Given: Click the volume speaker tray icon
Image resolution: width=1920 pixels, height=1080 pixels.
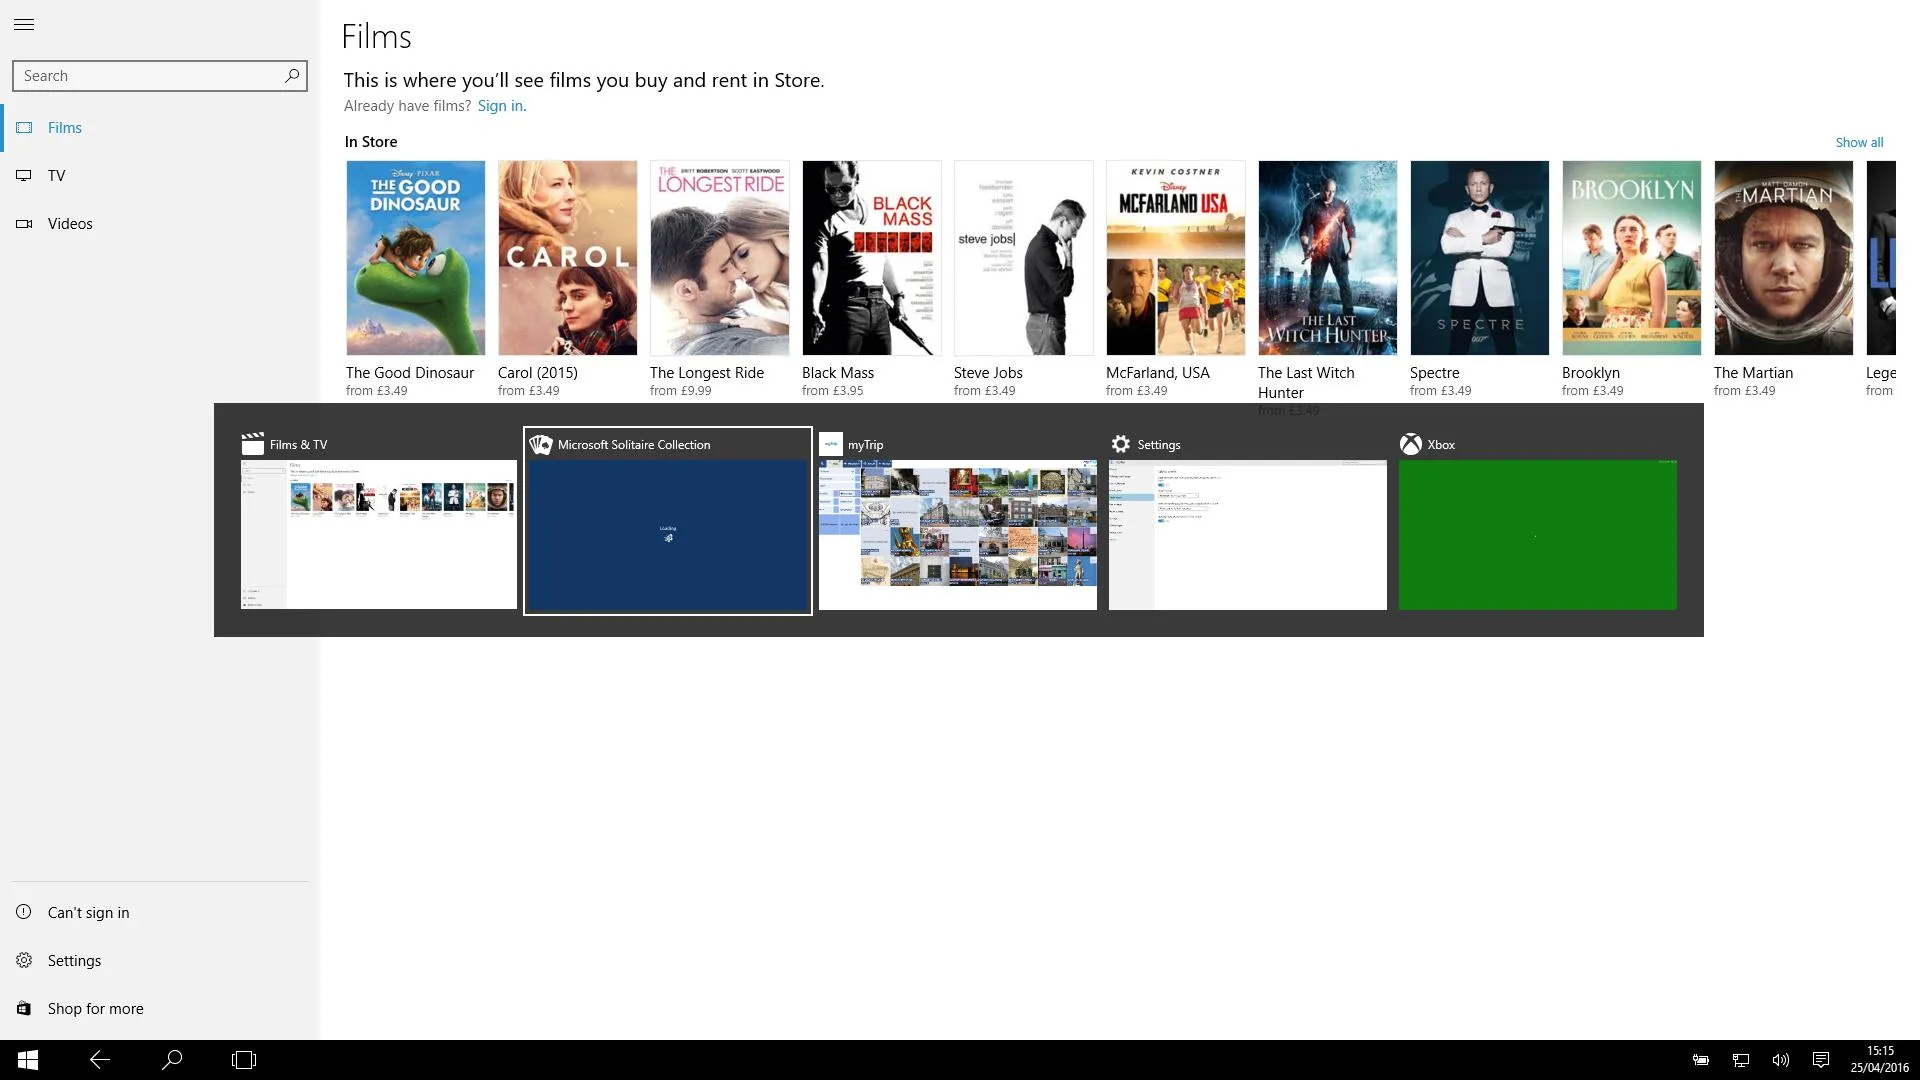Looking at the screenshot, I should pos(1780,1060).
